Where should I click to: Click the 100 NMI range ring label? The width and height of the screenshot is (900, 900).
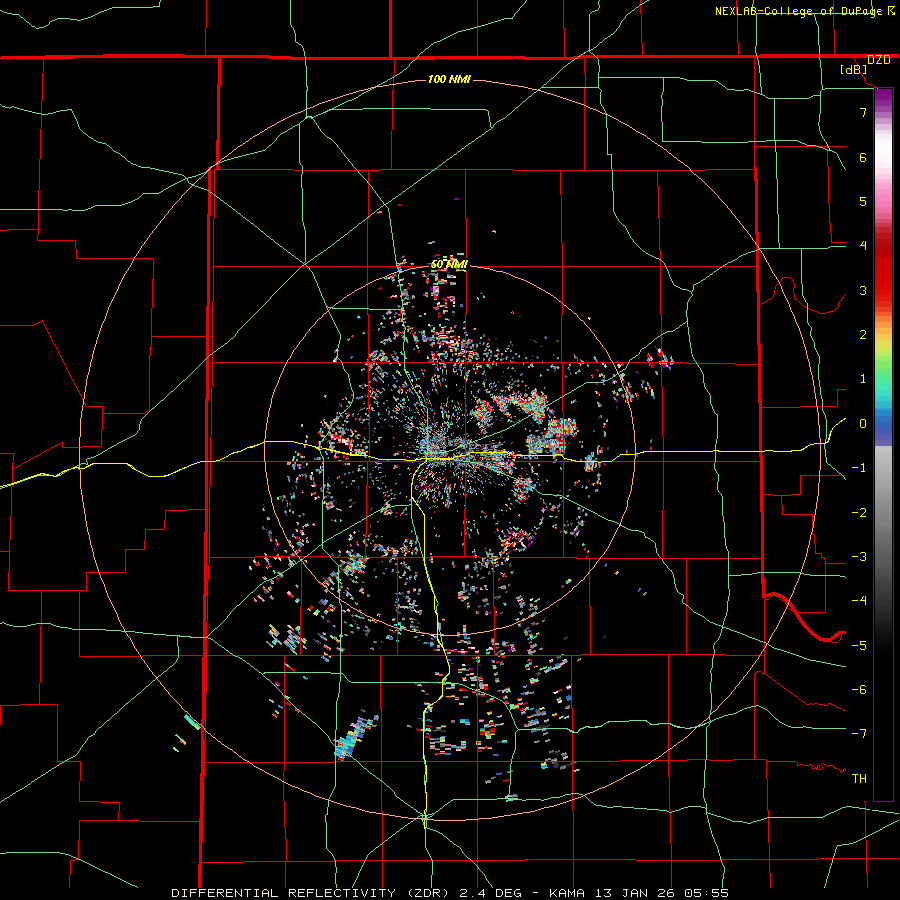tap(449, 79)
